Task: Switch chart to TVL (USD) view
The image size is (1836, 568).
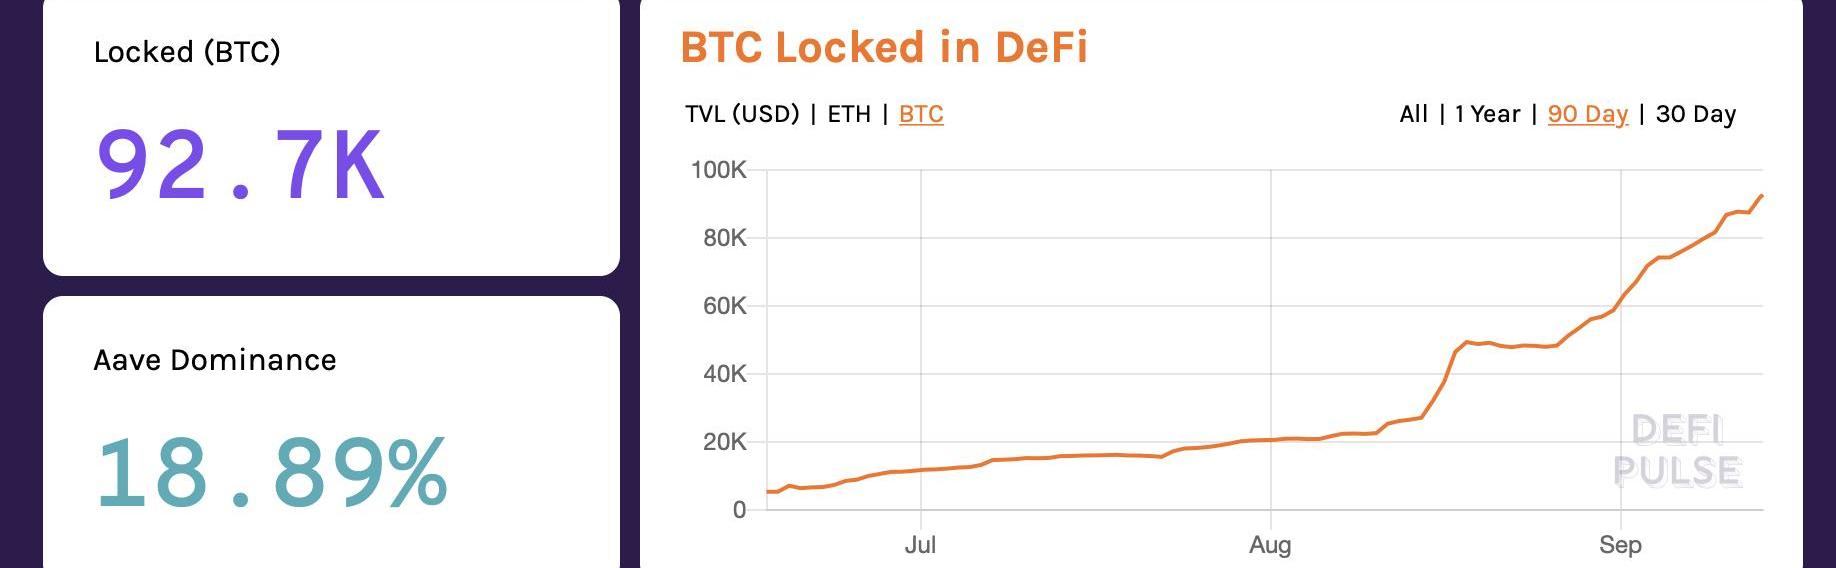Action: pos(742,114)
